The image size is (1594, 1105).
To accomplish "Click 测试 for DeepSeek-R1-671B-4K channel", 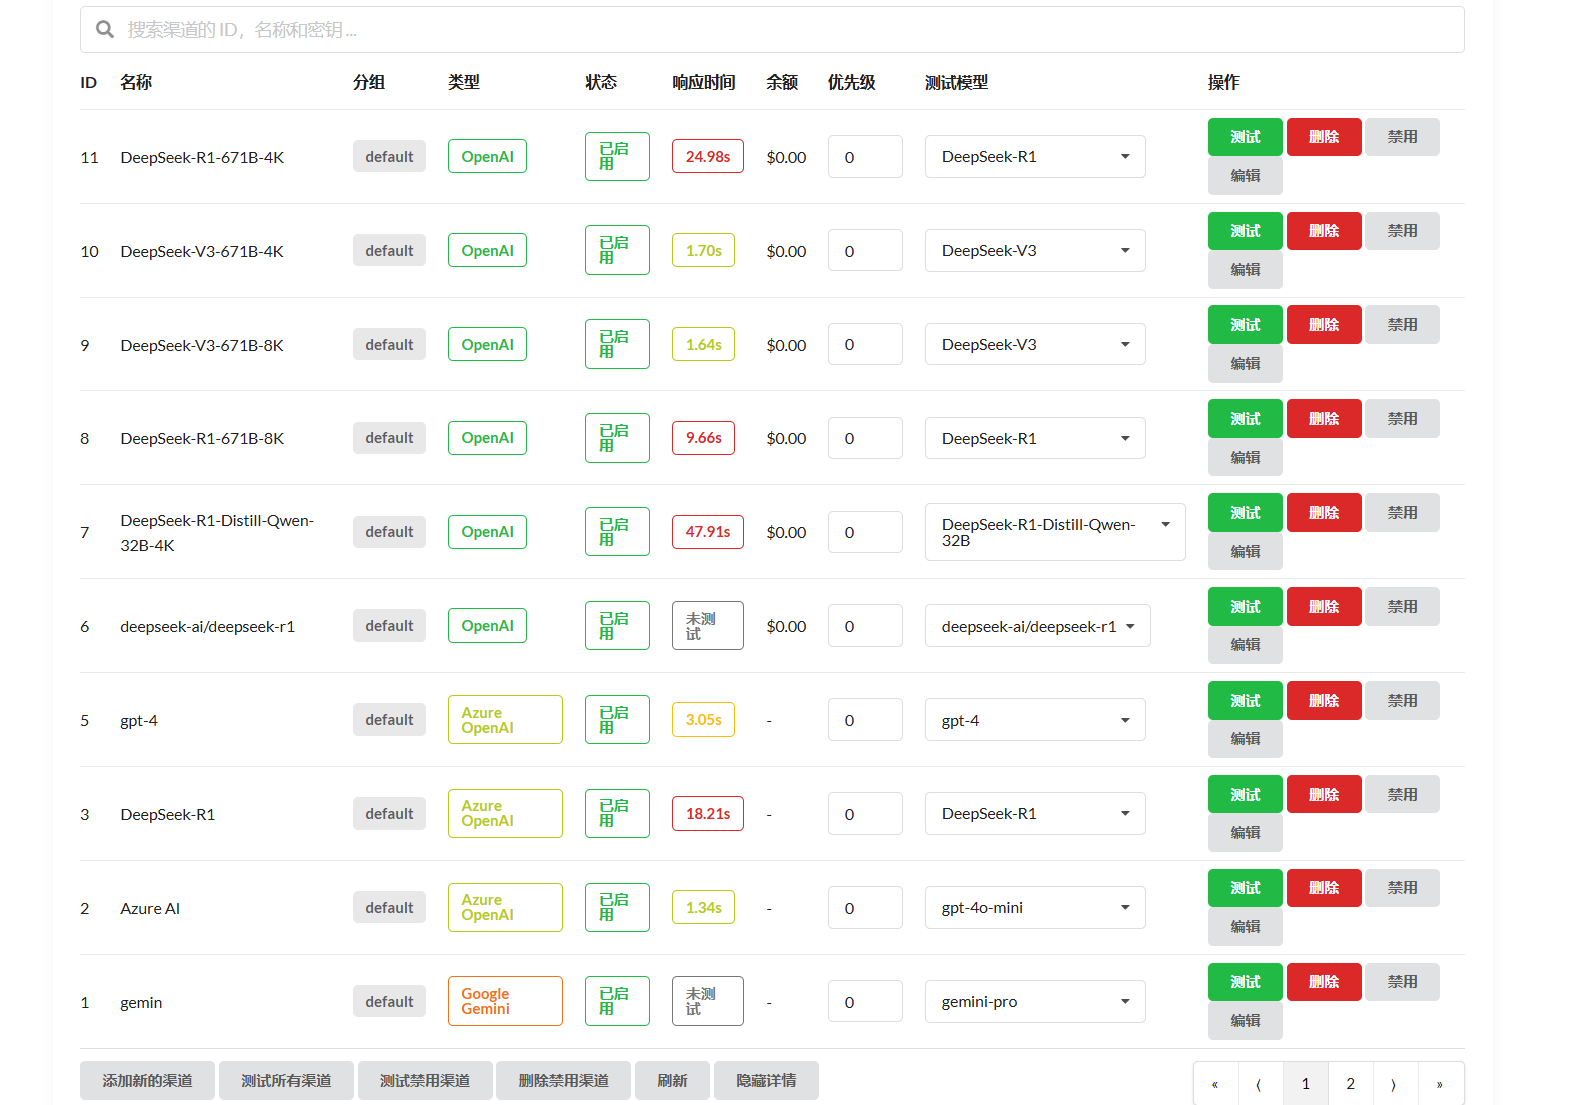I will point(1245,137).
